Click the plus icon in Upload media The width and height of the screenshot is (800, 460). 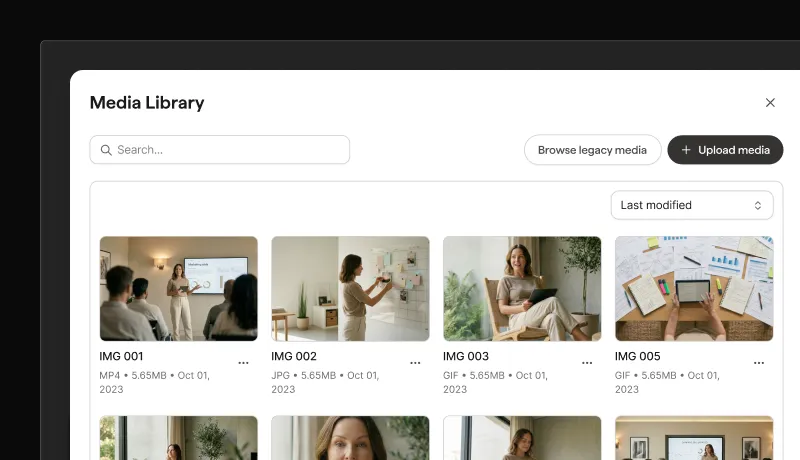[686, 150]
